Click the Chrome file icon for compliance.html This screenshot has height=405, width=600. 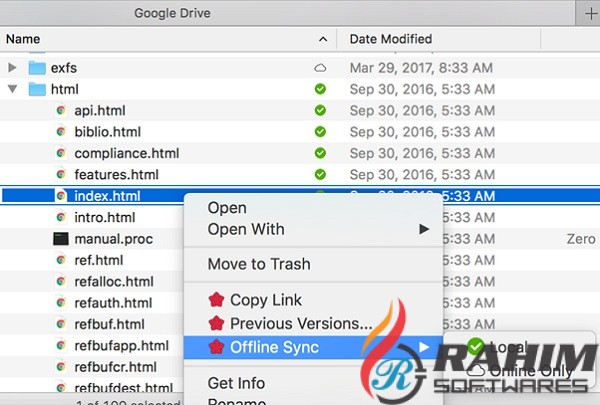[x=61, y=153]
